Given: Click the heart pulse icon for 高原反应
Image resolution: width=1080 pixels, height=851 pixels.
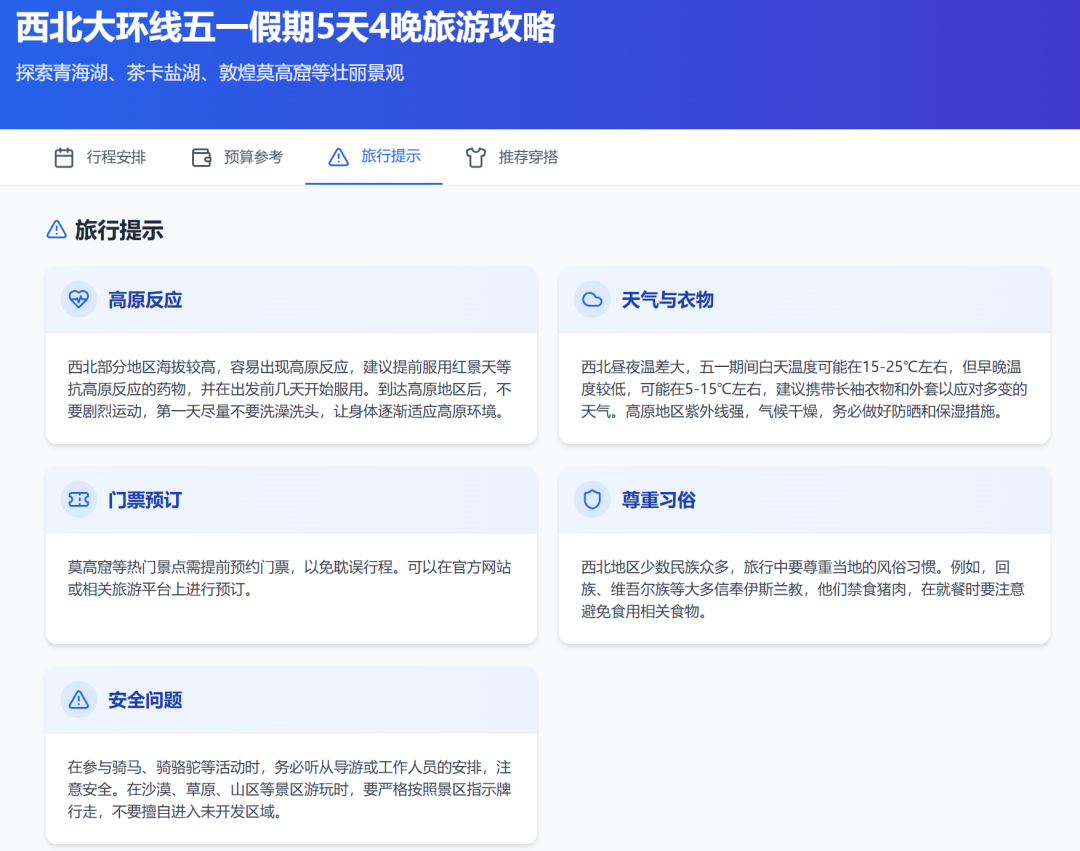Looking at the screenshot, I should click(79, 300).
